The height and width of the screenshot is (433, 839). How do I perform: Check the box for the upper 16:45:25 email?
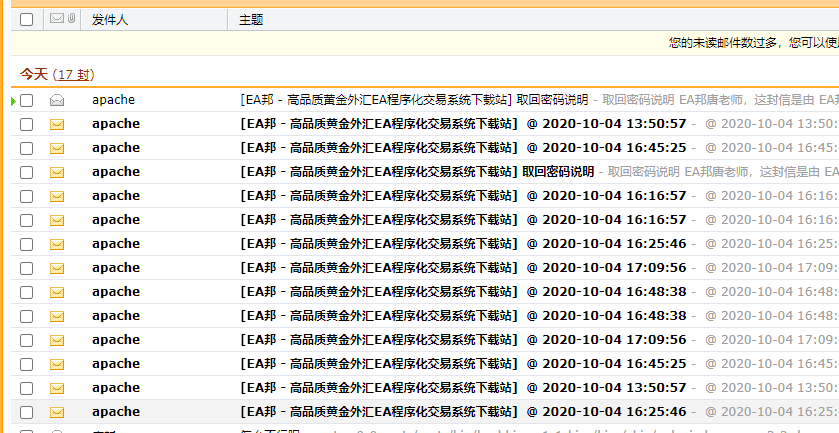coord(26,148)
